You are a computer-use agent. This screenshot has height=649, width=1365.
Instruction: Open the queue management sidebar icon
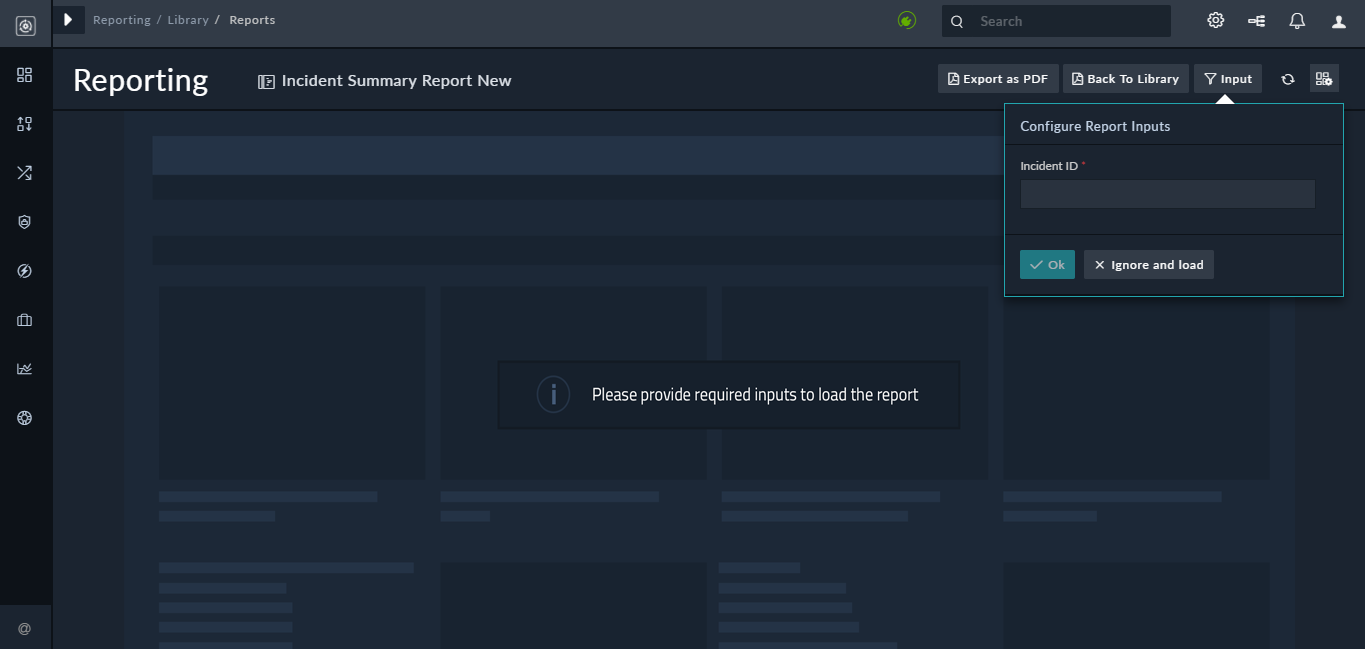pos(25,124)
